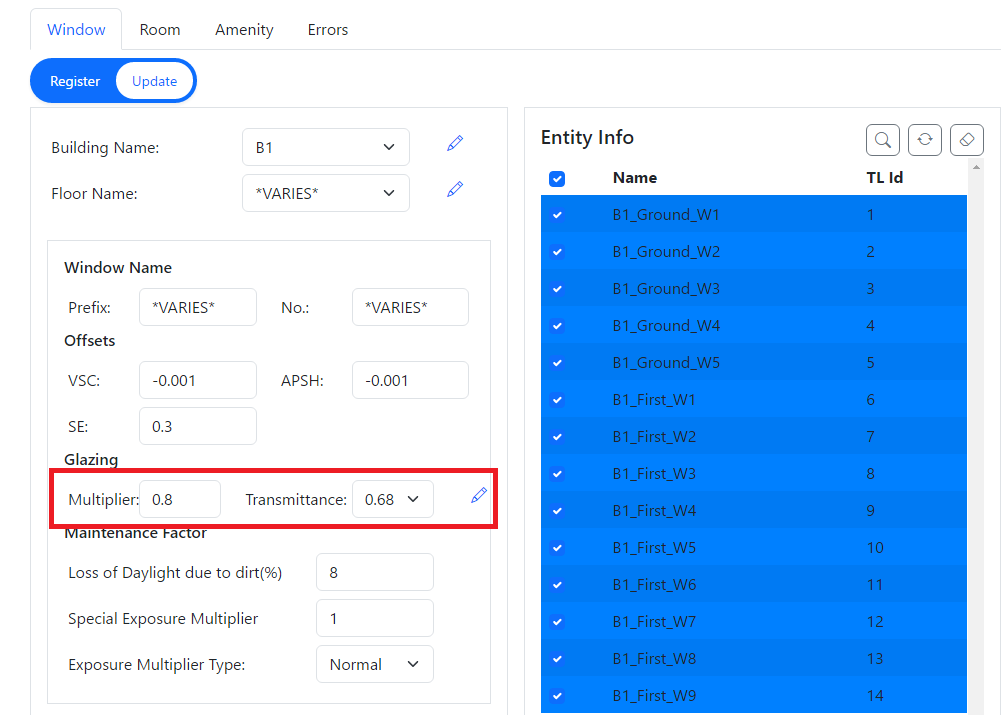Screen dimensions: 1001x715
Task: Open the Errors tab
Action: 328,30
